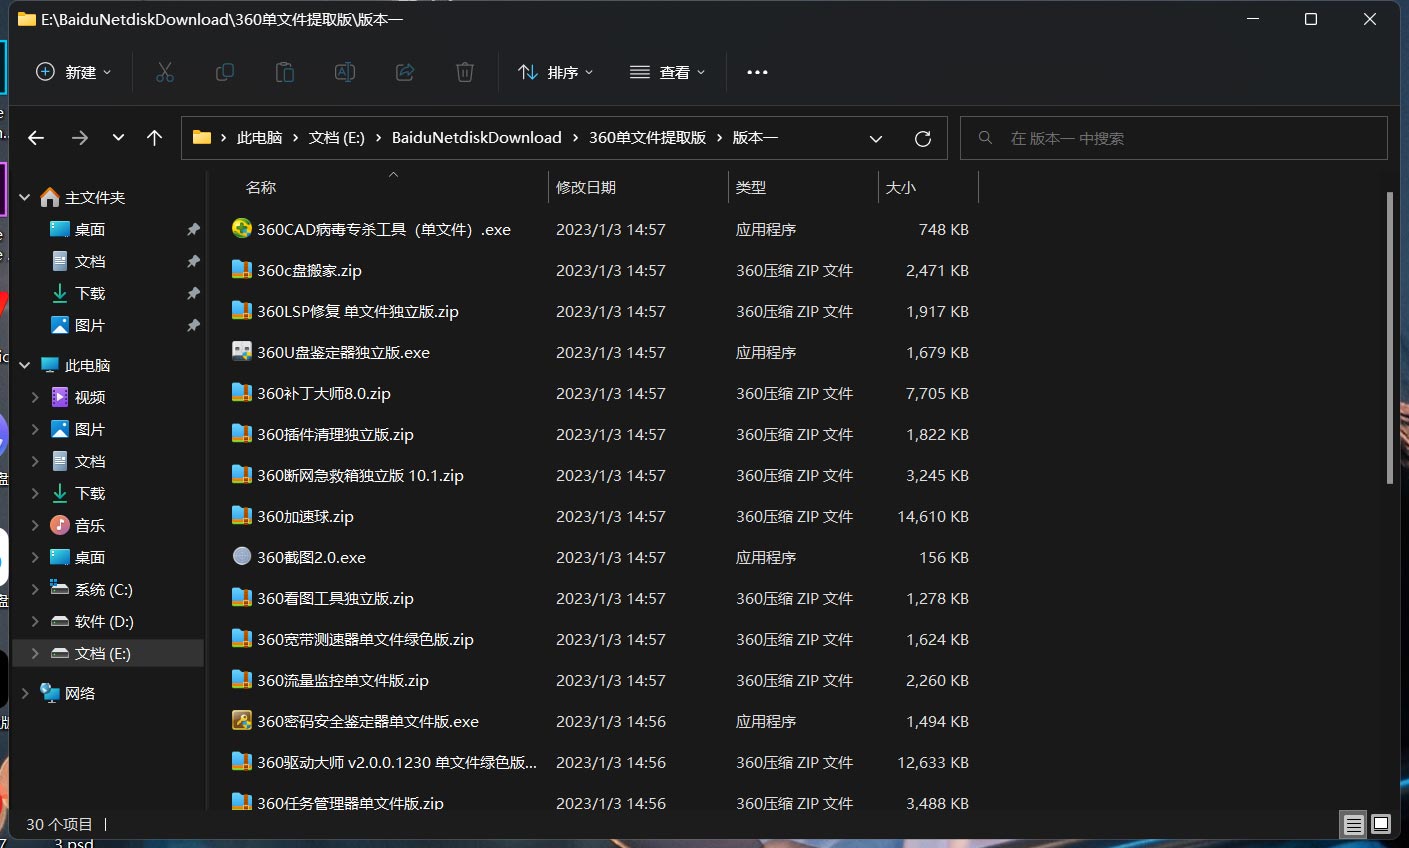
Task: Click 360单文件提取版 in the breadcrumb
Action: click(x=648, y=138)
